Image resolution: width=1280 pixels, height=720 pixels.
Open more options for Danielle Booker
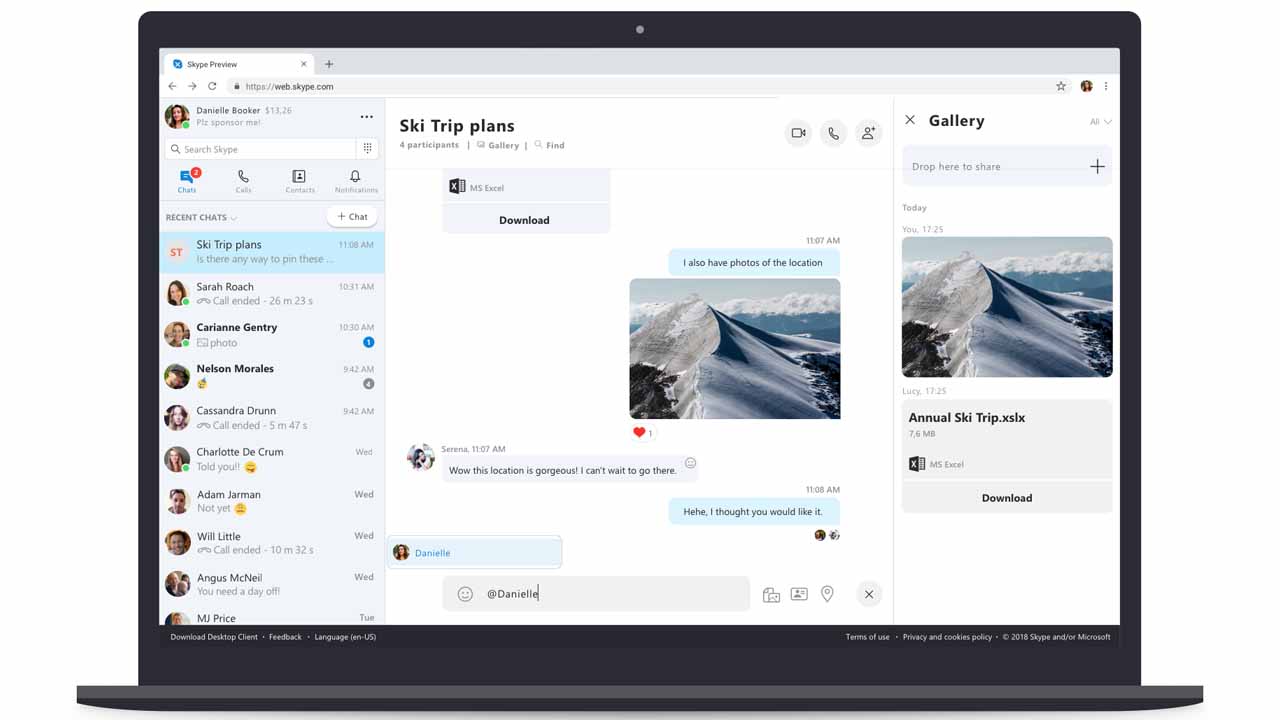point(366,116)
